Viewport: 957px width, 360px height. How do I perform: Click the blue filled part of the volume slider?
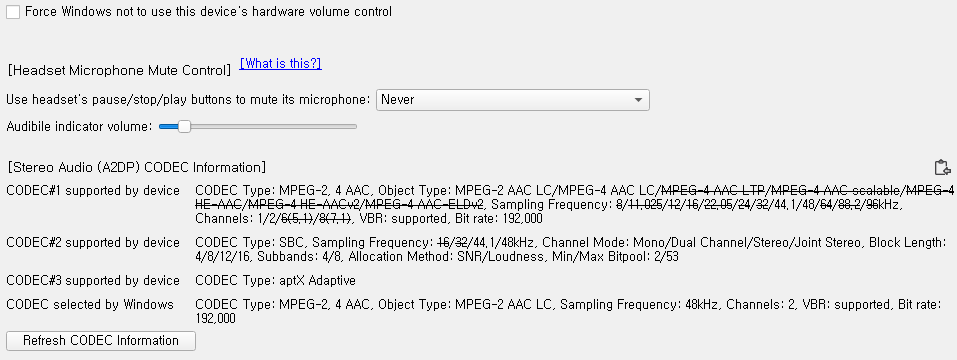pyautogui.click(x=168, y=126)
